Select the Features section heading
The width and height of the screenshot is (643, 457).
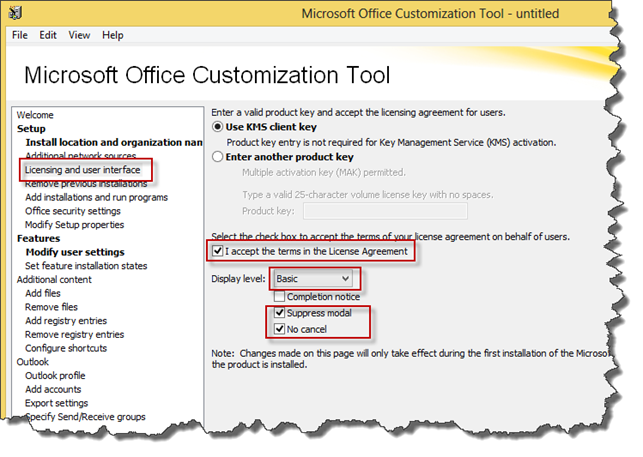click(39, 238)
